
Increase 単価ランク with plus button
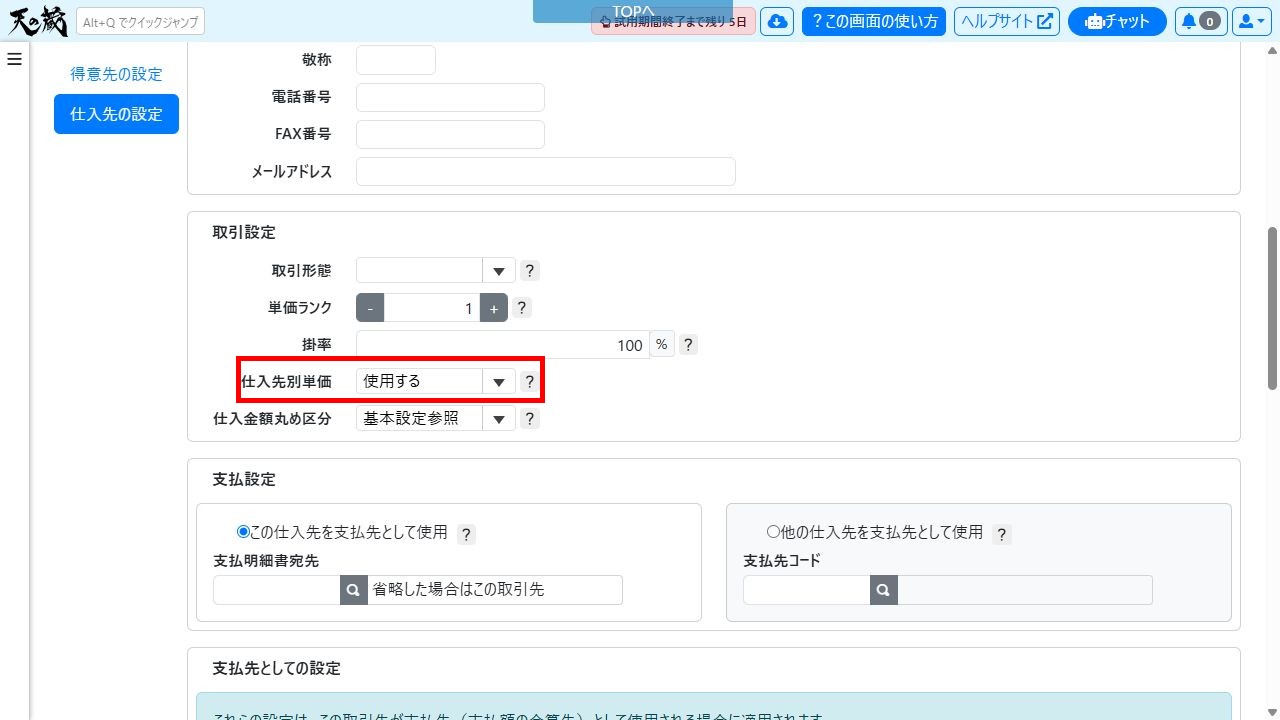tap(494, 308)
